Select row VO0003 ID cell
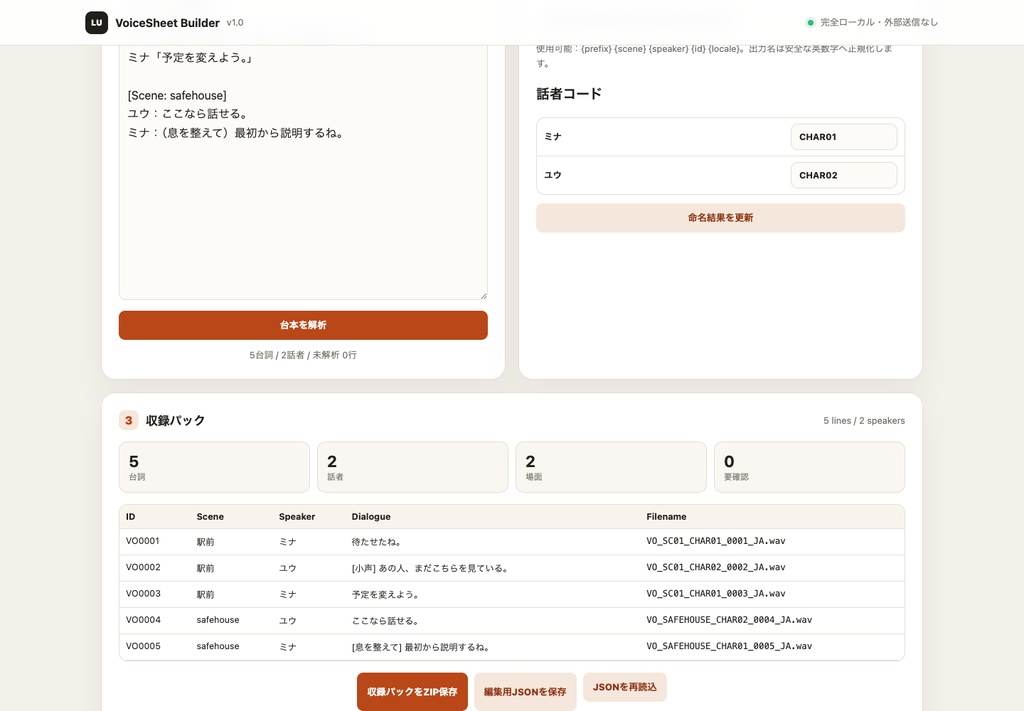The image size is (1024, 711). tap(143, 593)
